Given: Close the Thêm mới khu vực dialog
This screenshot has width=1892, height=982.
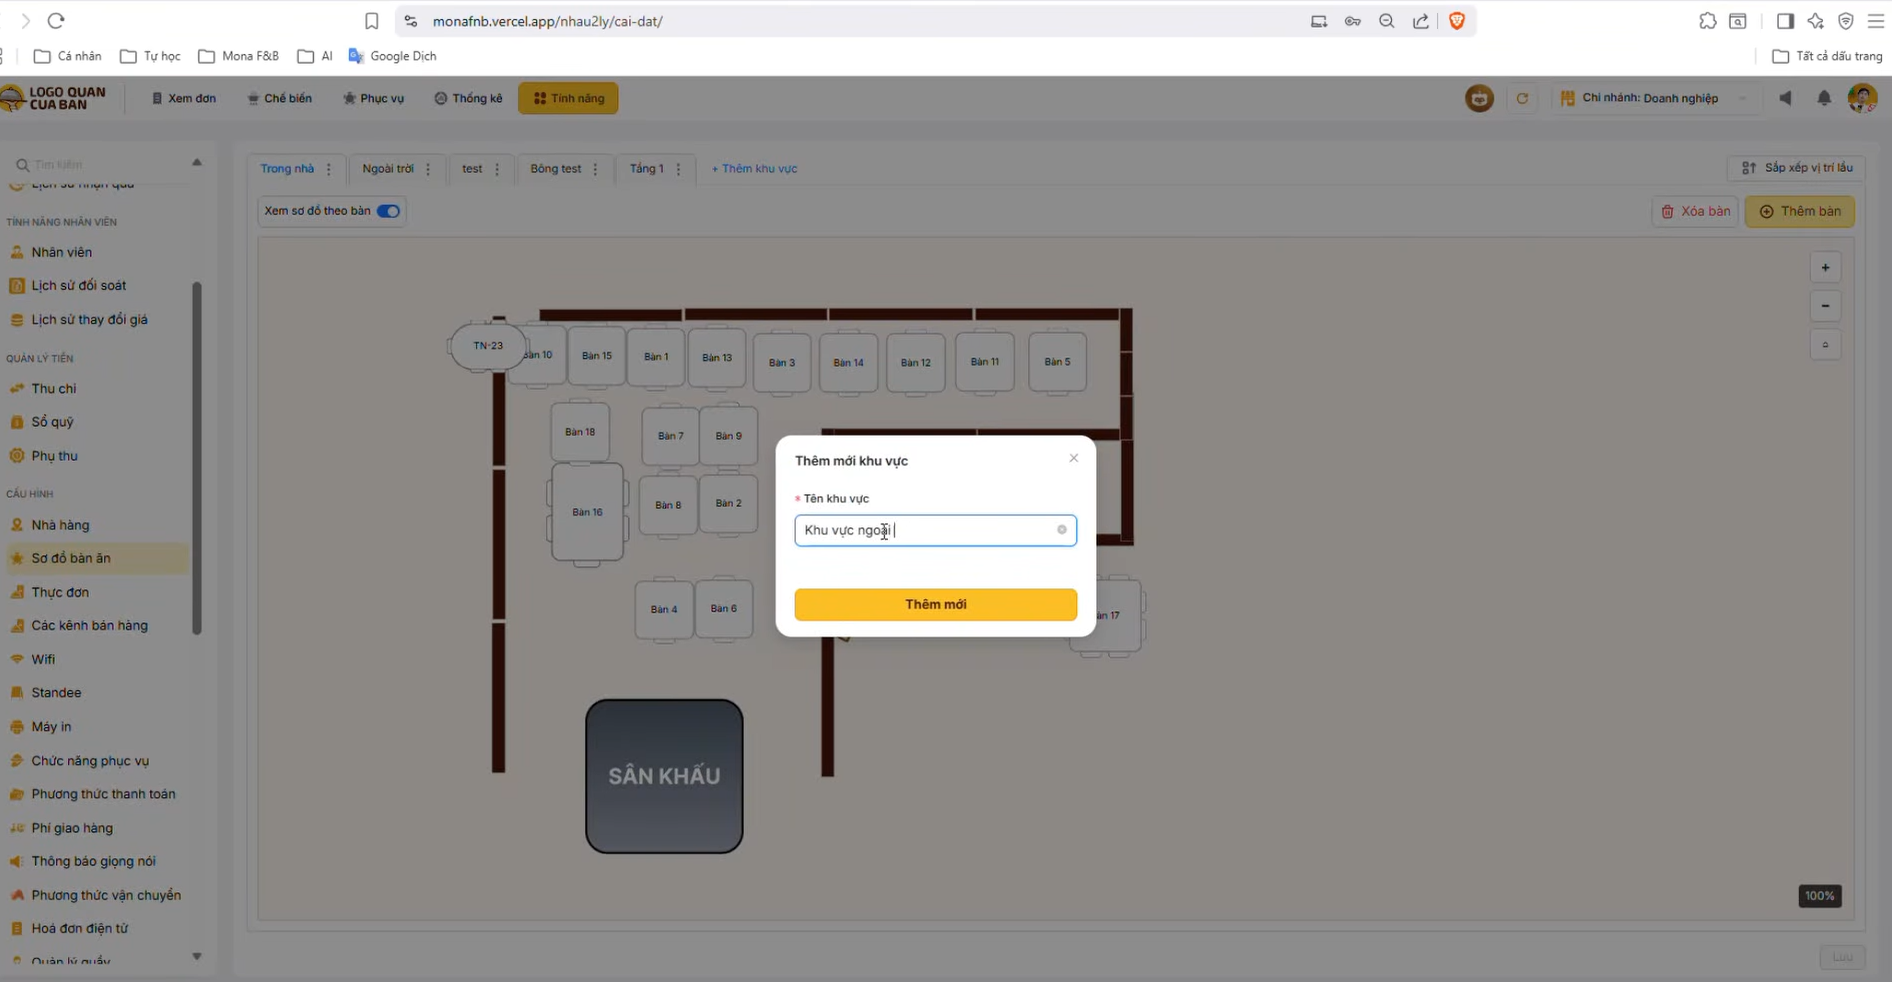Looking at the screenshot, I should 1073,459.
